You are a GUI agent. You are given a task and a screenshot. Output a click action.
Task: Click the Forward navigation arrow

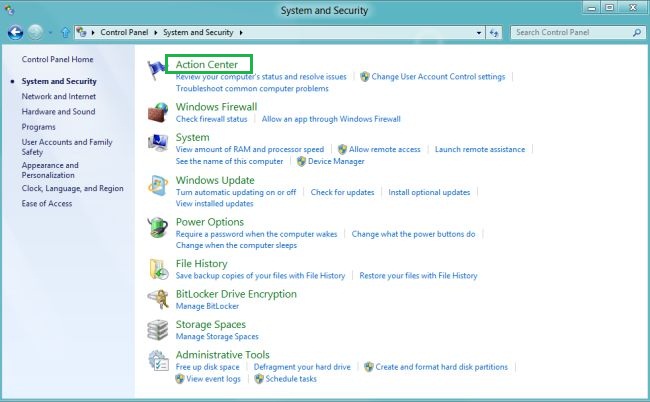coord(36,32)
